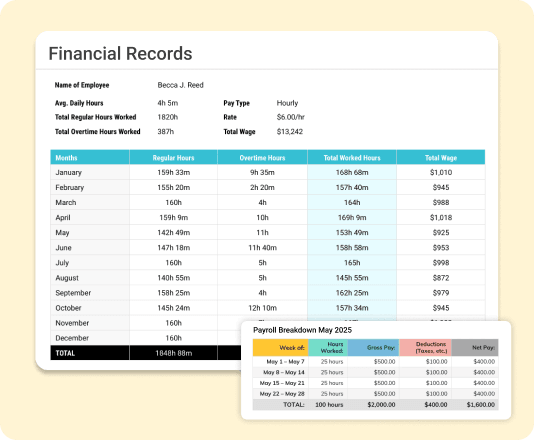Click October total worked 157h 34m
Image resolution: width=534 pixels, height=440 pixels.
[352, 308]
